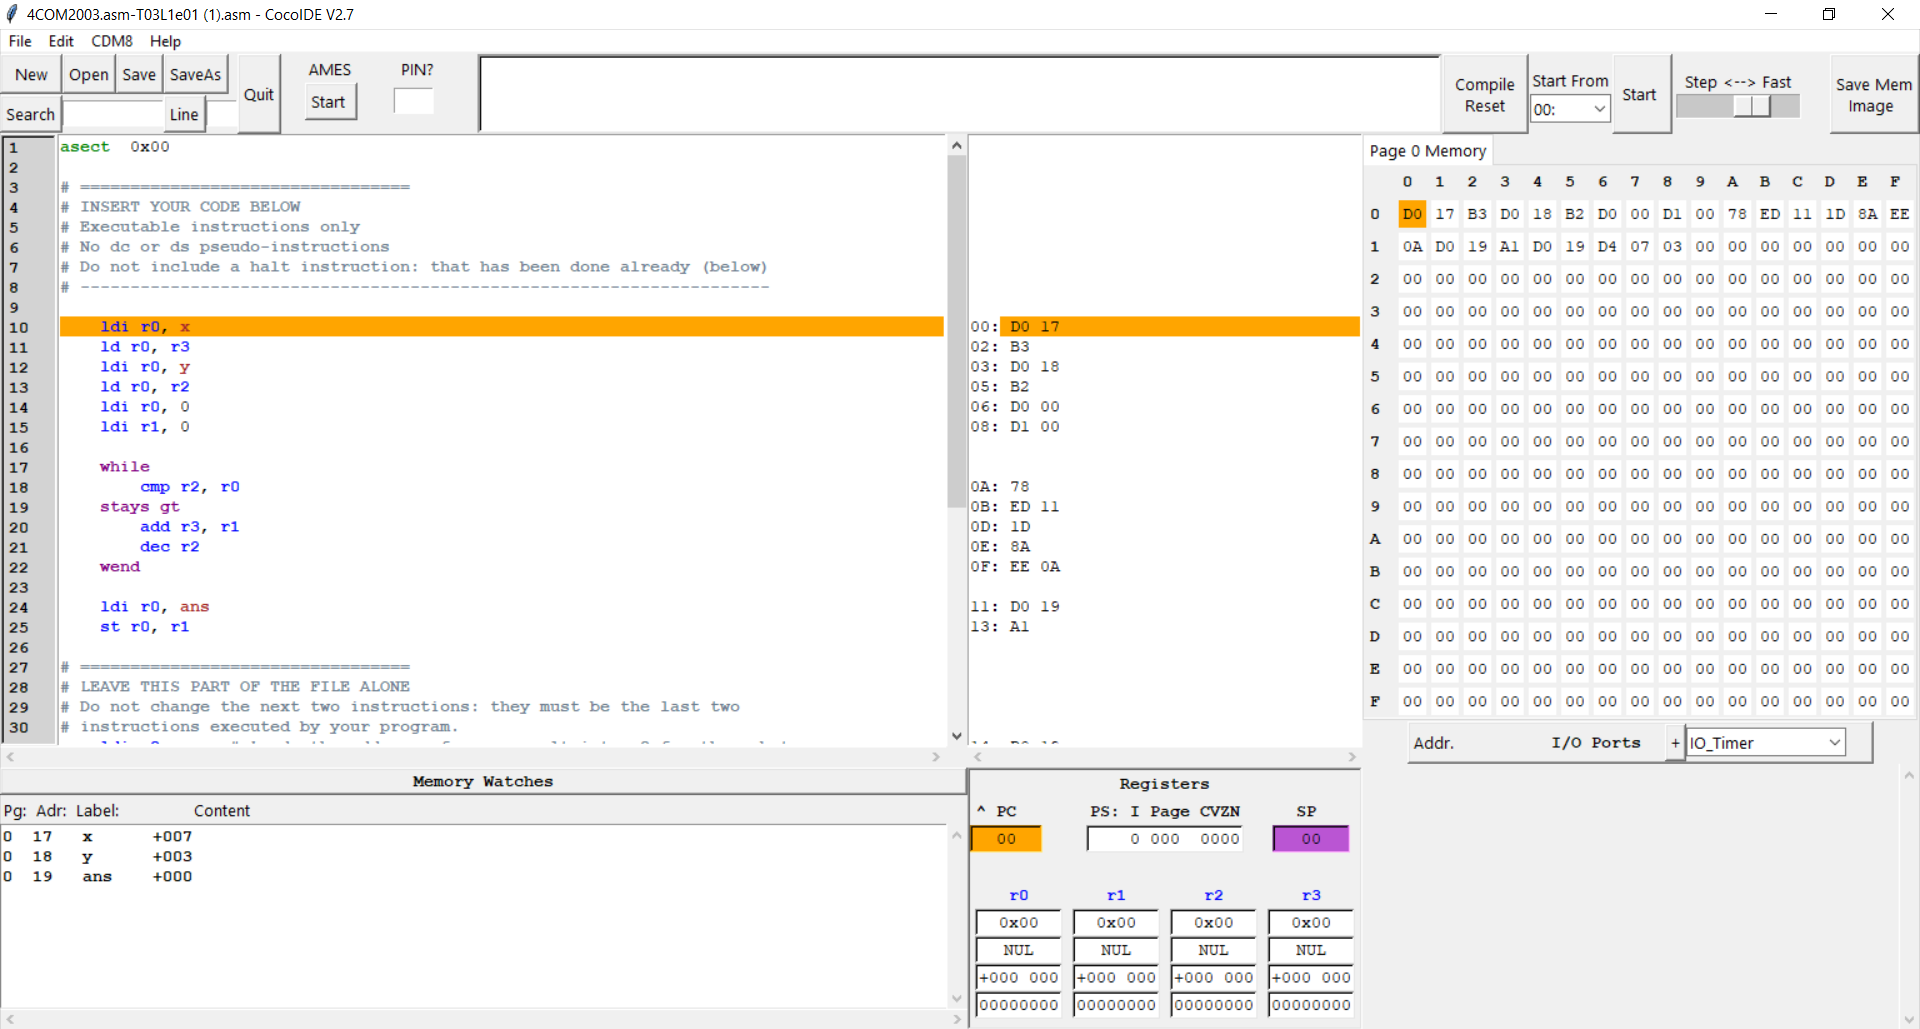Click the purple SP register box
1920x1029 pixels.
1310,839
